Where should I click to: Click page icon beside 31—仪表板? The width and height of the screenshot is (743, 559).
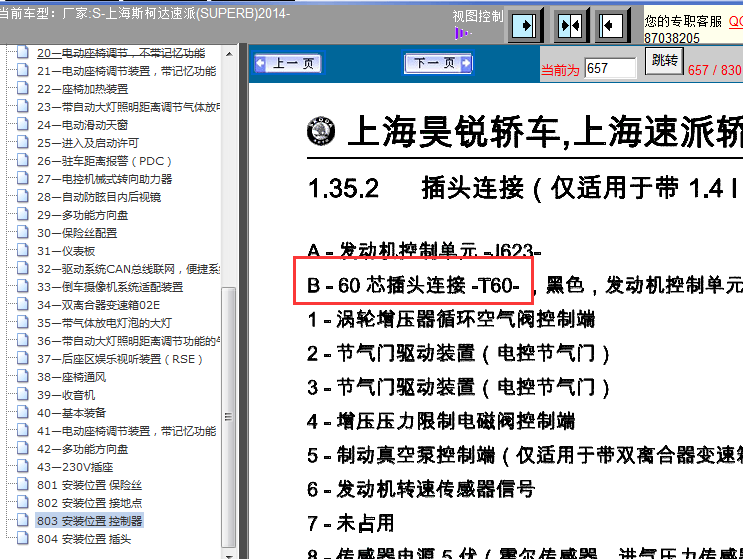(x=22, y=250)
